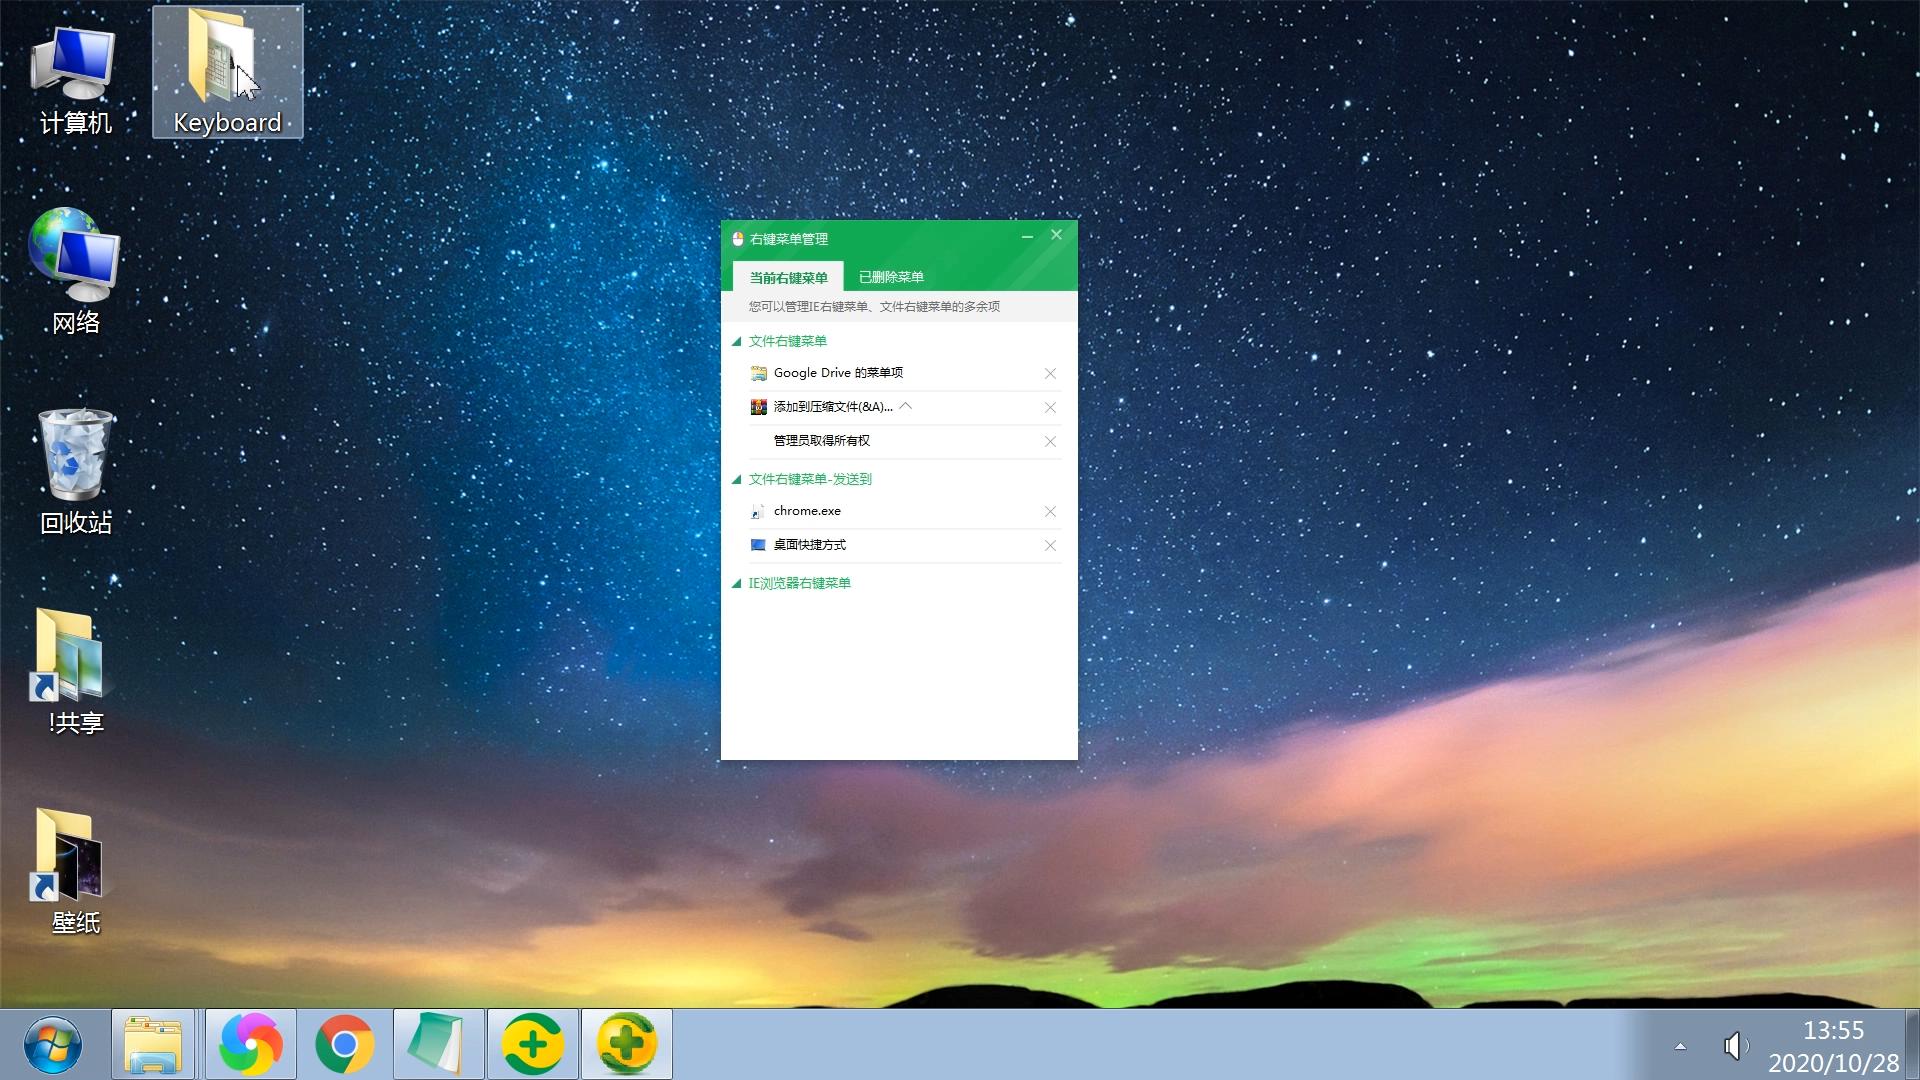This screenshot has height=1080, width=1920.
Task: Switch to 已删除菜单 tab
Action: tap(891, 277)
